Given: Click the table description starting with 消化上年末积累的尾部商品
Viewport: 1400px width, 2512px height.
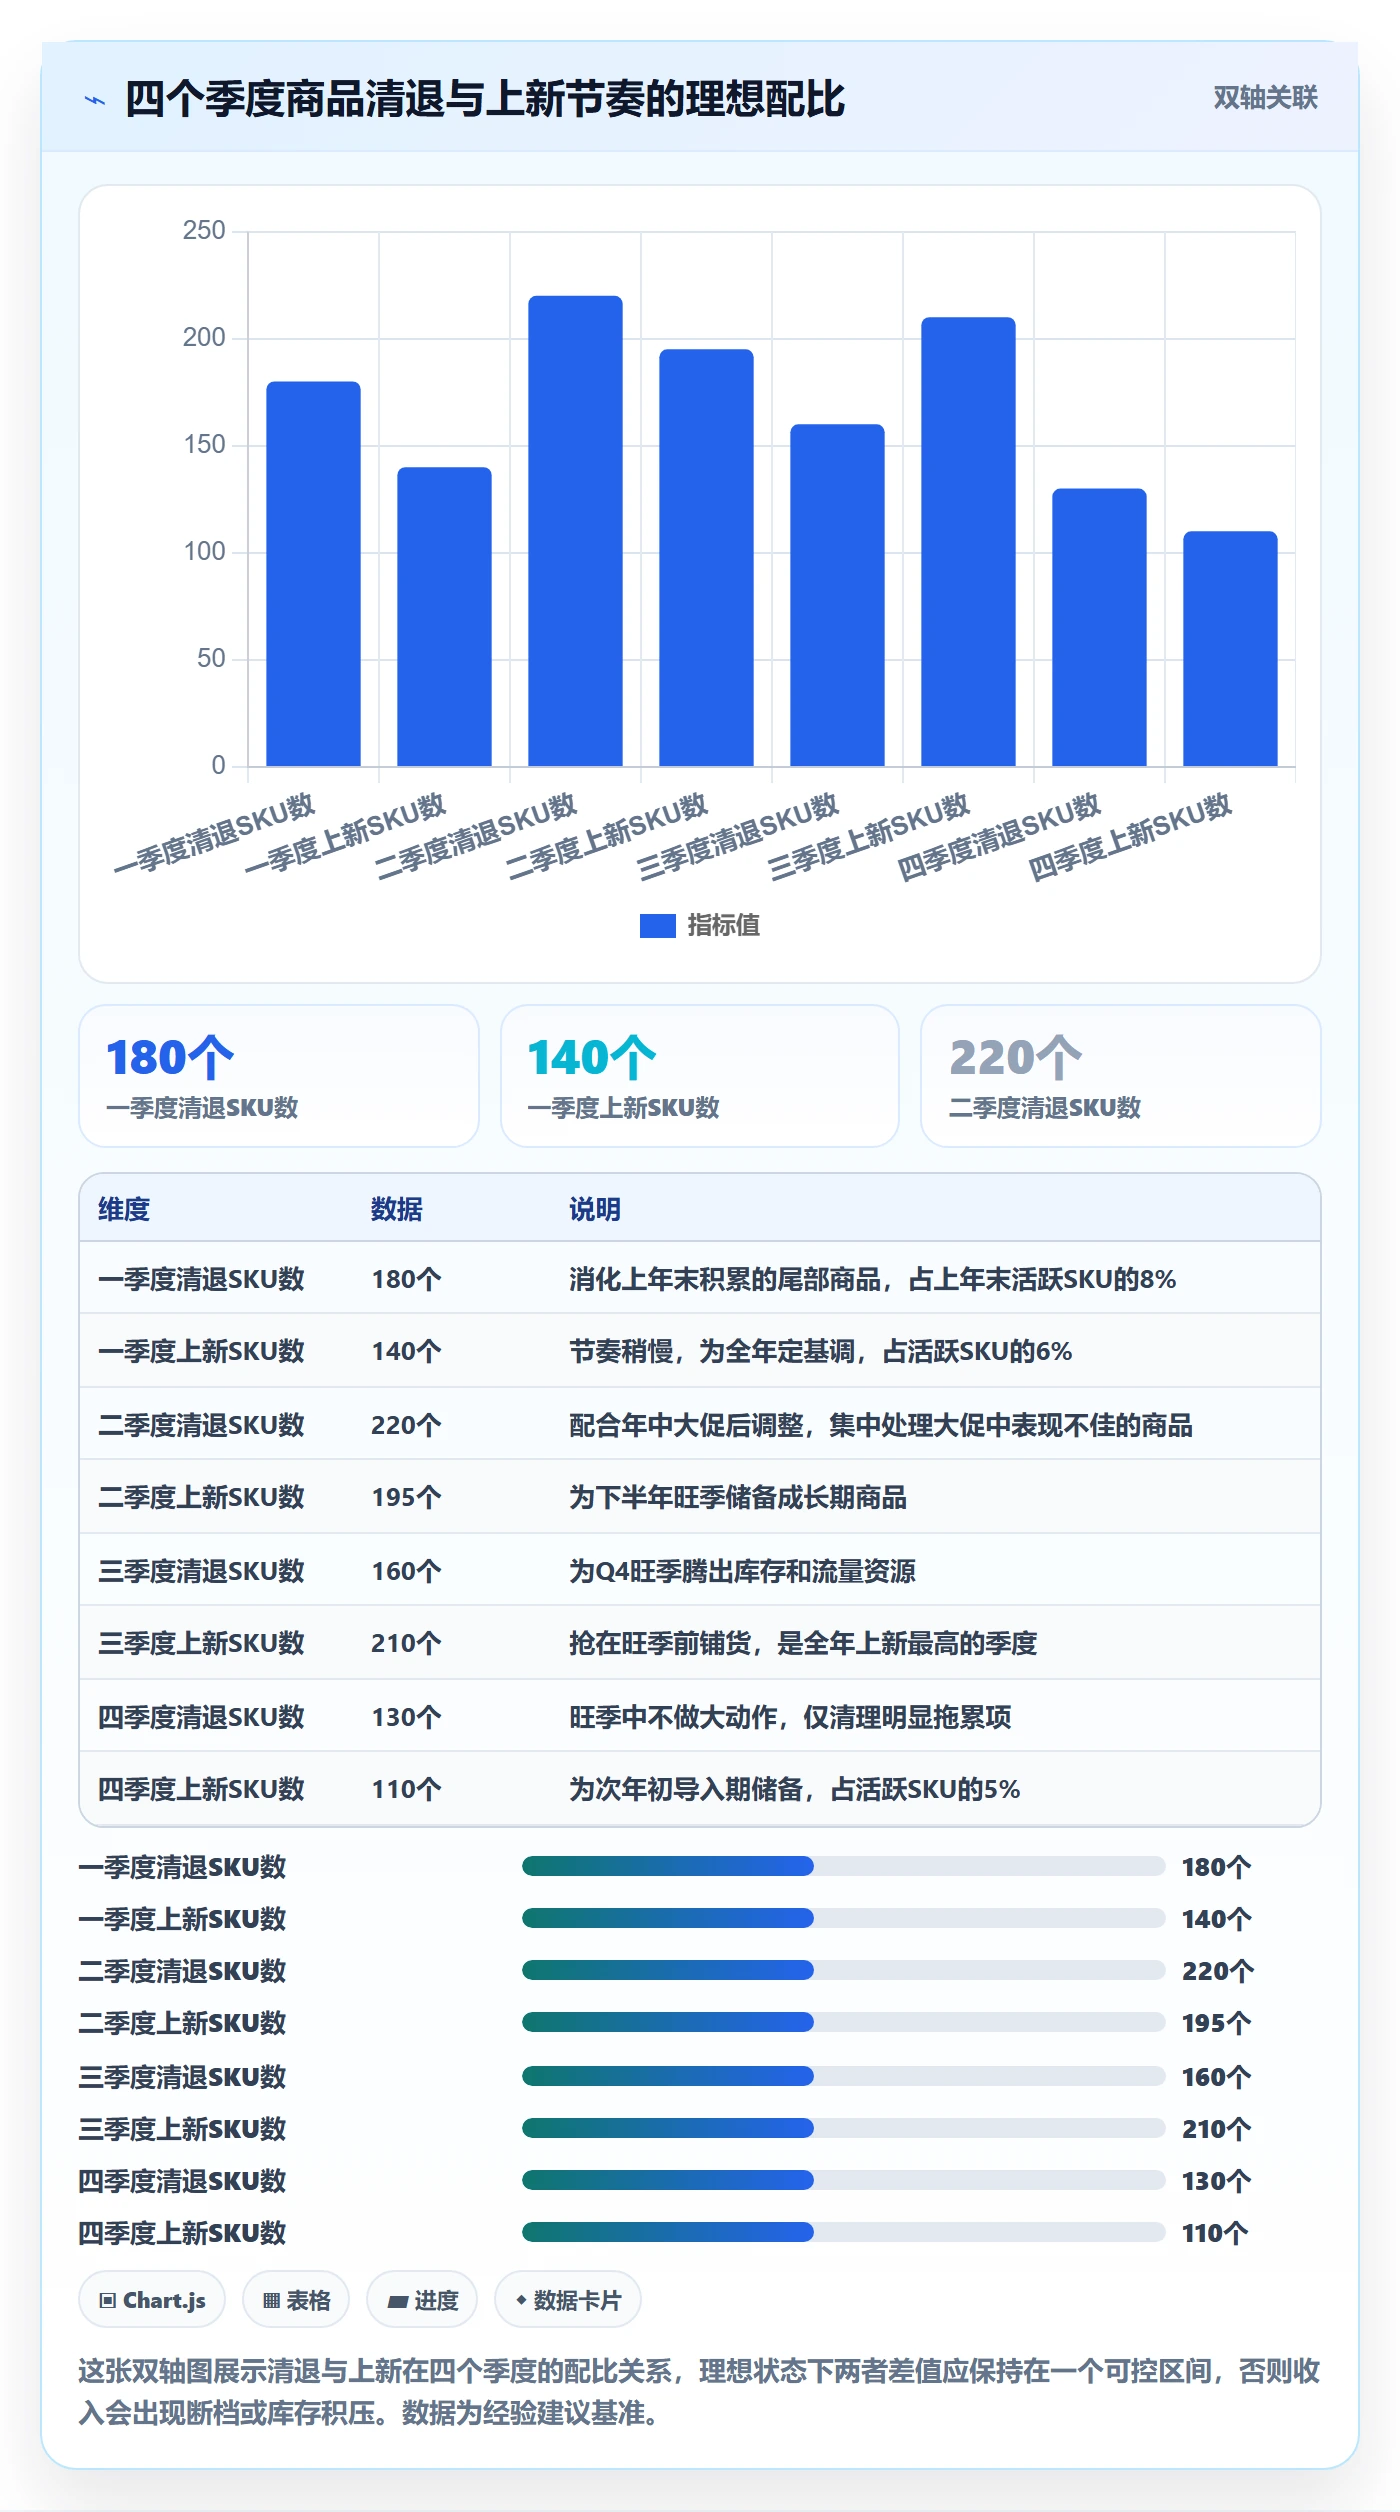Looking at the screenshot, I should coord(872,1279).
